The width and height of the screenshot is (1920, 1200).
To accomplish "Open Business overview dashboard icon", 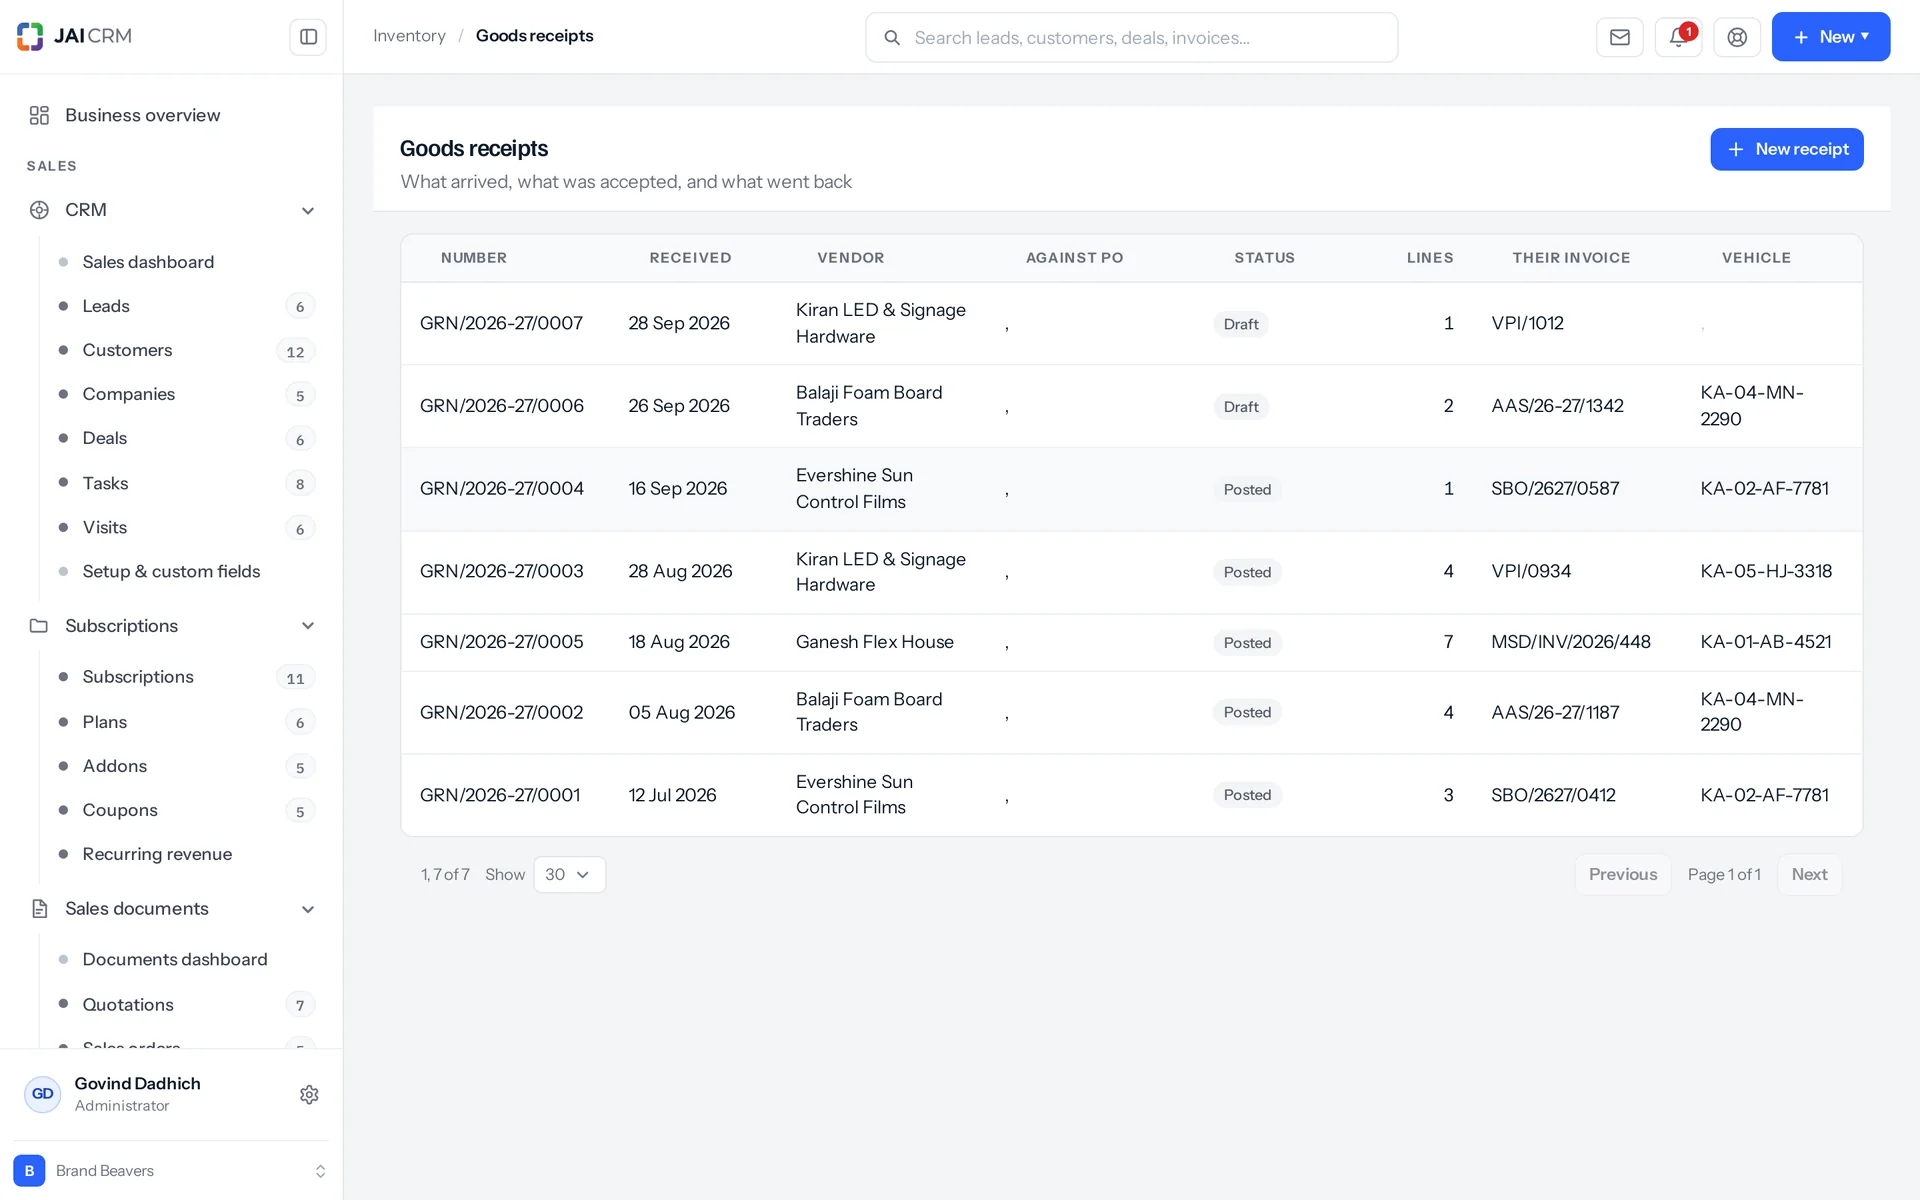I will pos(39,115).
